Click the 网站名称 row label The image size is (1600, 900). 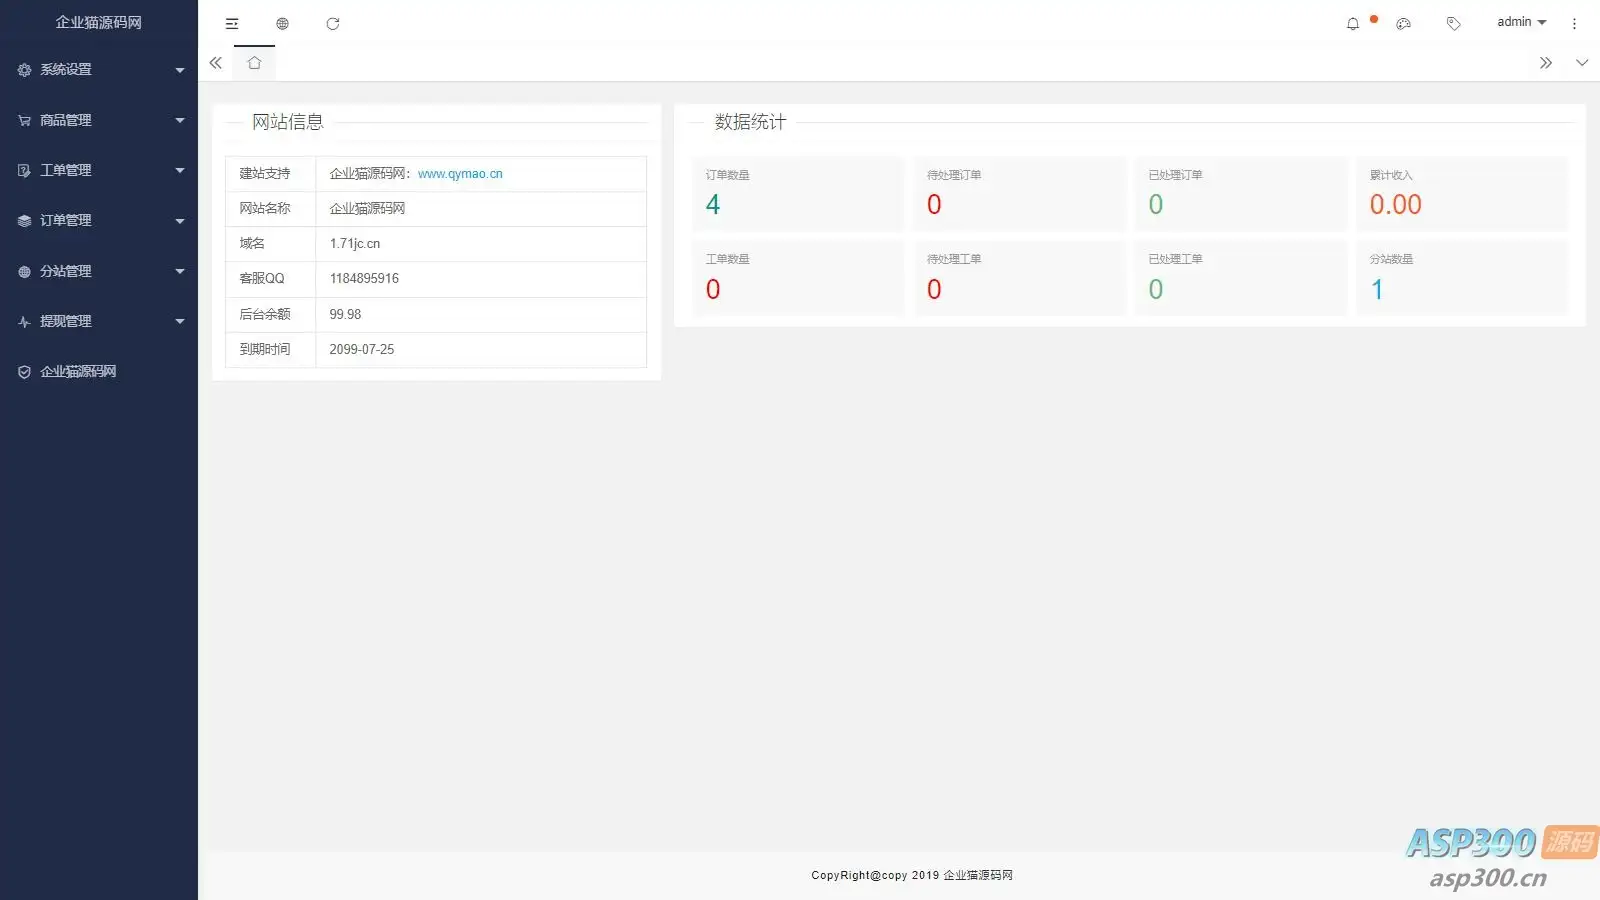265,209
